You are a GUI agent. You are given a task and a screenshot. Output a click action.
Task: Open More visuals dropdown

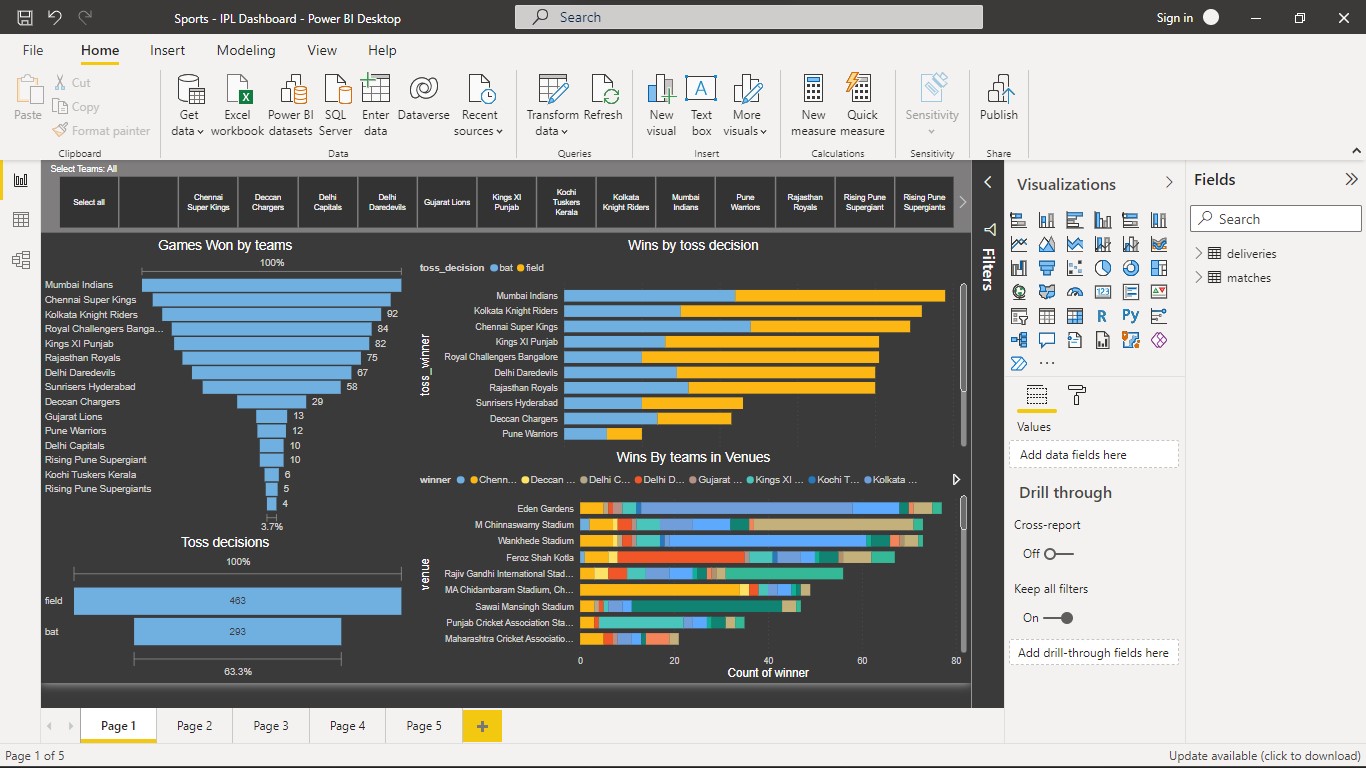pyautogui.click(x=746, y=105)
